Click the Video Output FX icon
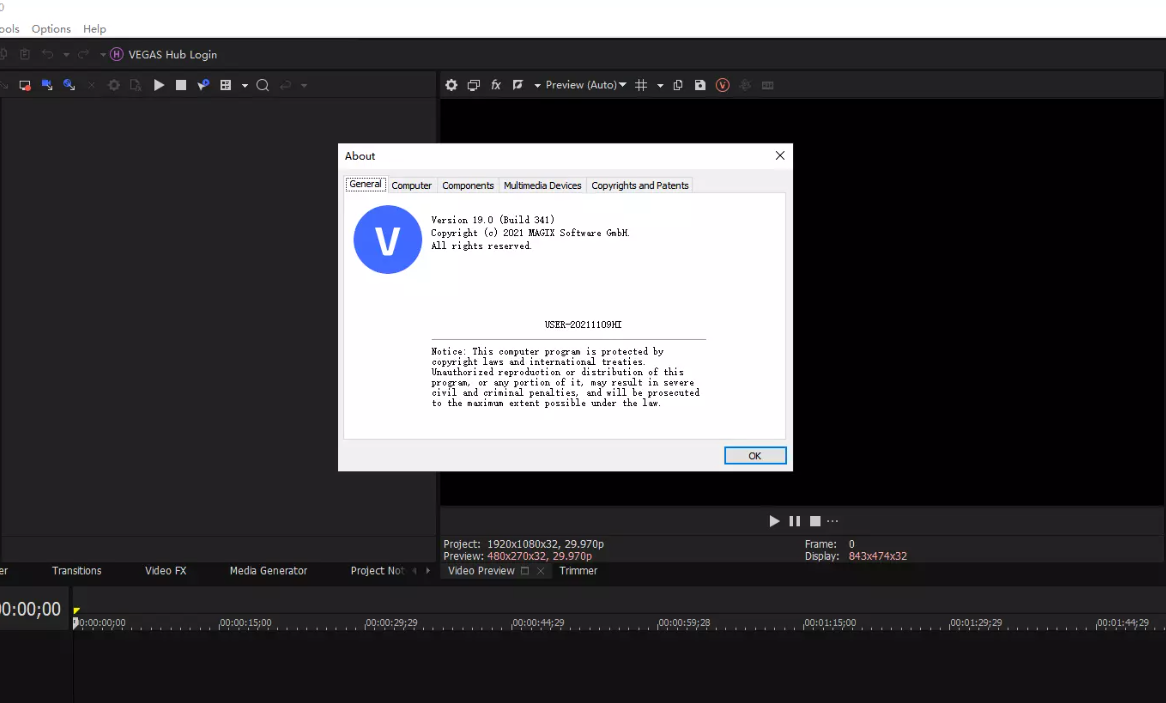Viewport: 1166px width, 703px height. click(x=496, y=85)
